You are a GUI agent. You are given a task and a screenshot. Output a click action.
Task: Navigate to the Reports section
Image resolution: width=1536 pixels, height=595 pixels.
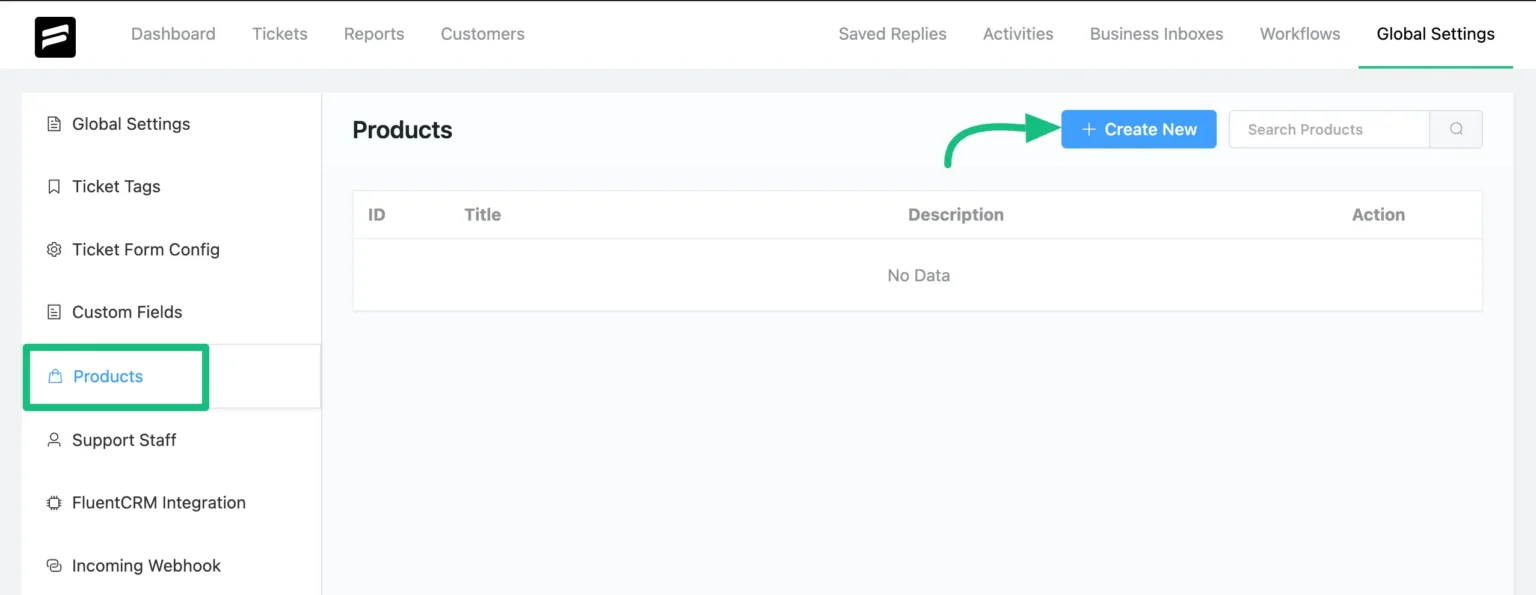tap(374, 33)
